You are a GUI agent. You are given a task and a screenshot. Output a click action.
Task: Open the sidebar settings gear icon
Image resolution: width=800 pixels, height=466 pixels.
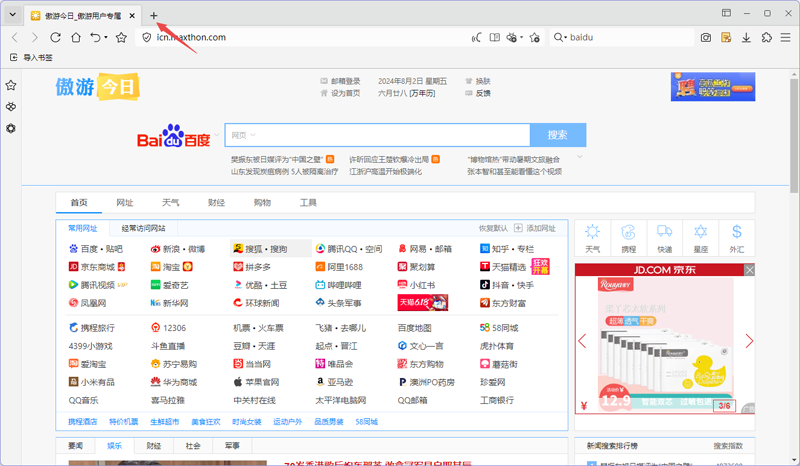[x=11, y=128]
